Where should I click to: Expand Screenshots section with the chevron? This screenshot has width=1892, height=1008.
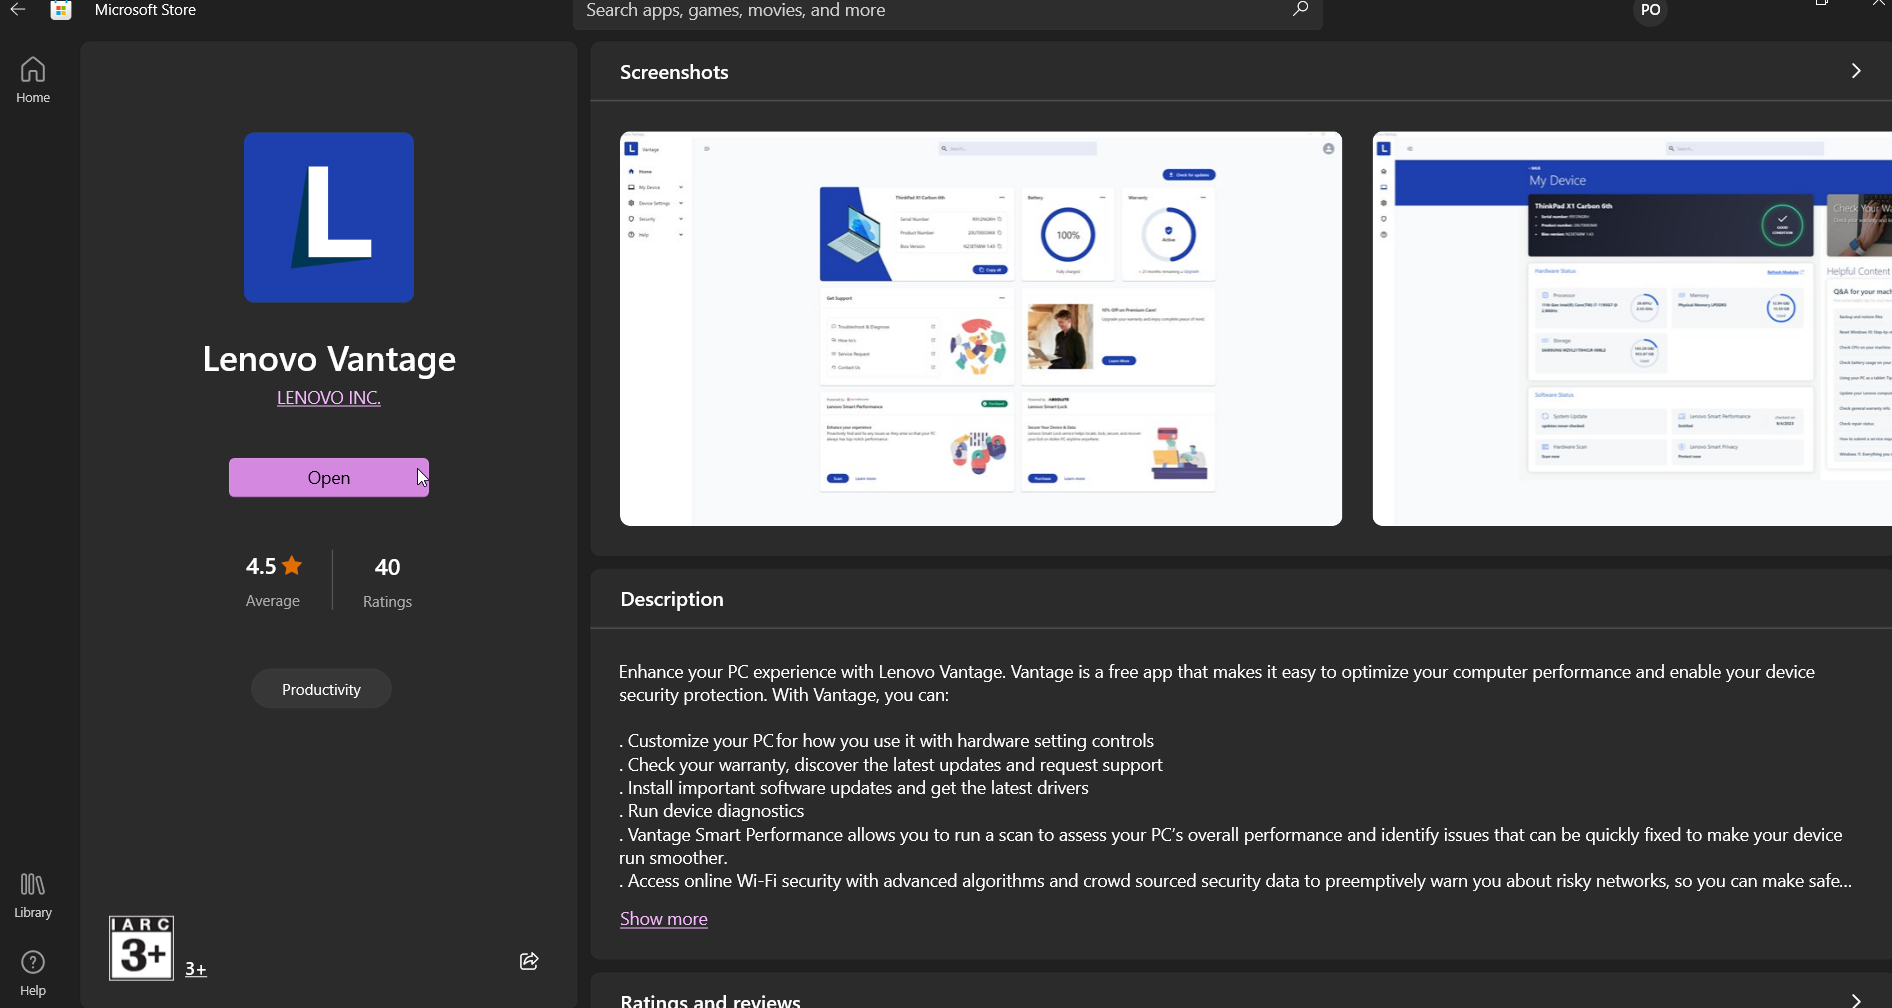click(1856, 71)
